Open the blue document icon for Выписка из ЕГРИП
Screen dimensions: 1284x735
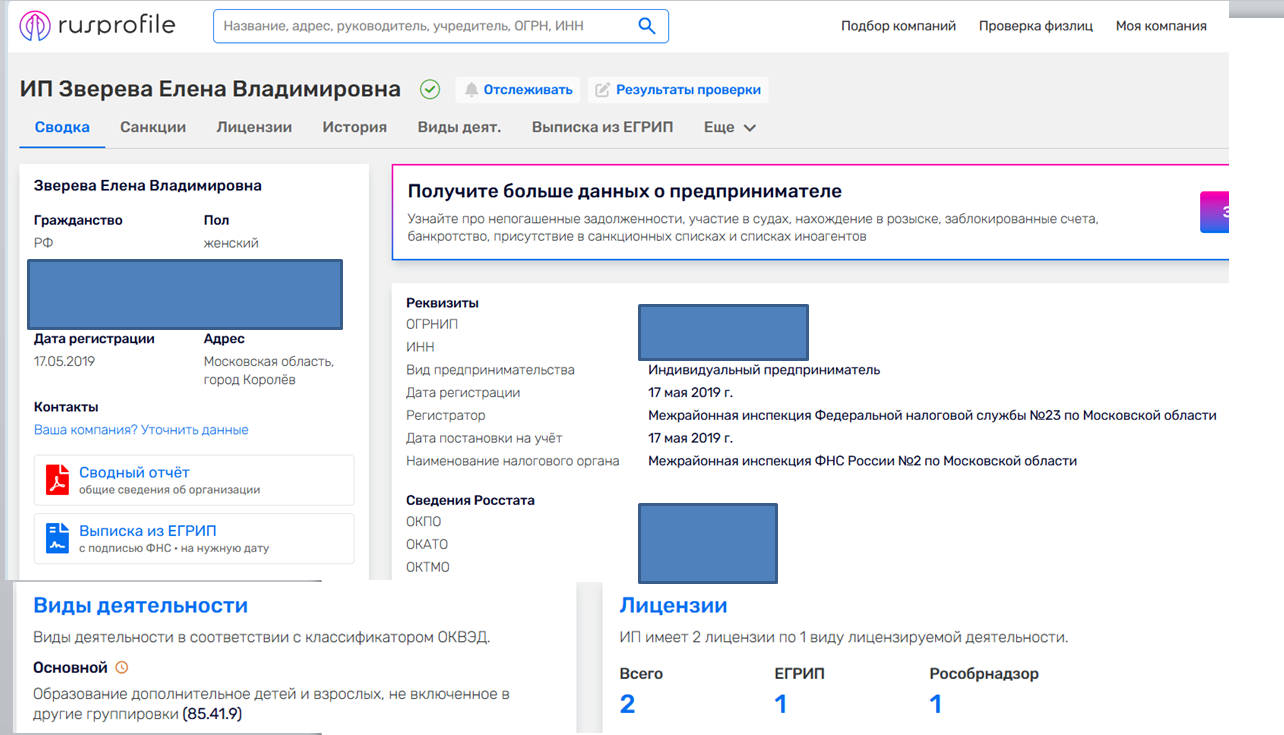[x=57, y=539]
